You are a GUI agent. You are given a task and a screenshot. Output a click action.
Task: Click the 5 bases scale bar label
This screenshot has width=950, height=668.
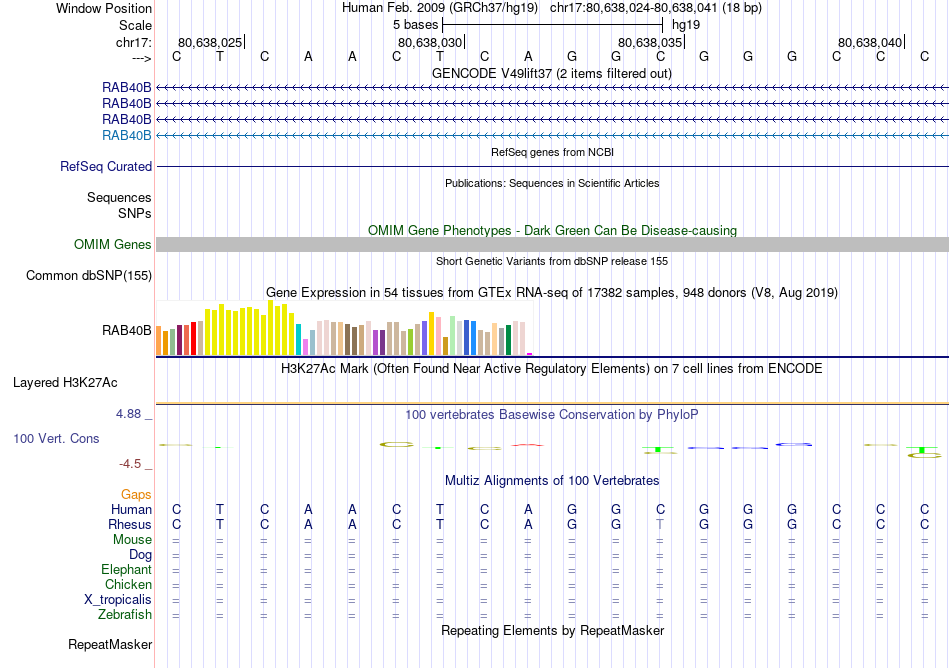coord(415,25)
